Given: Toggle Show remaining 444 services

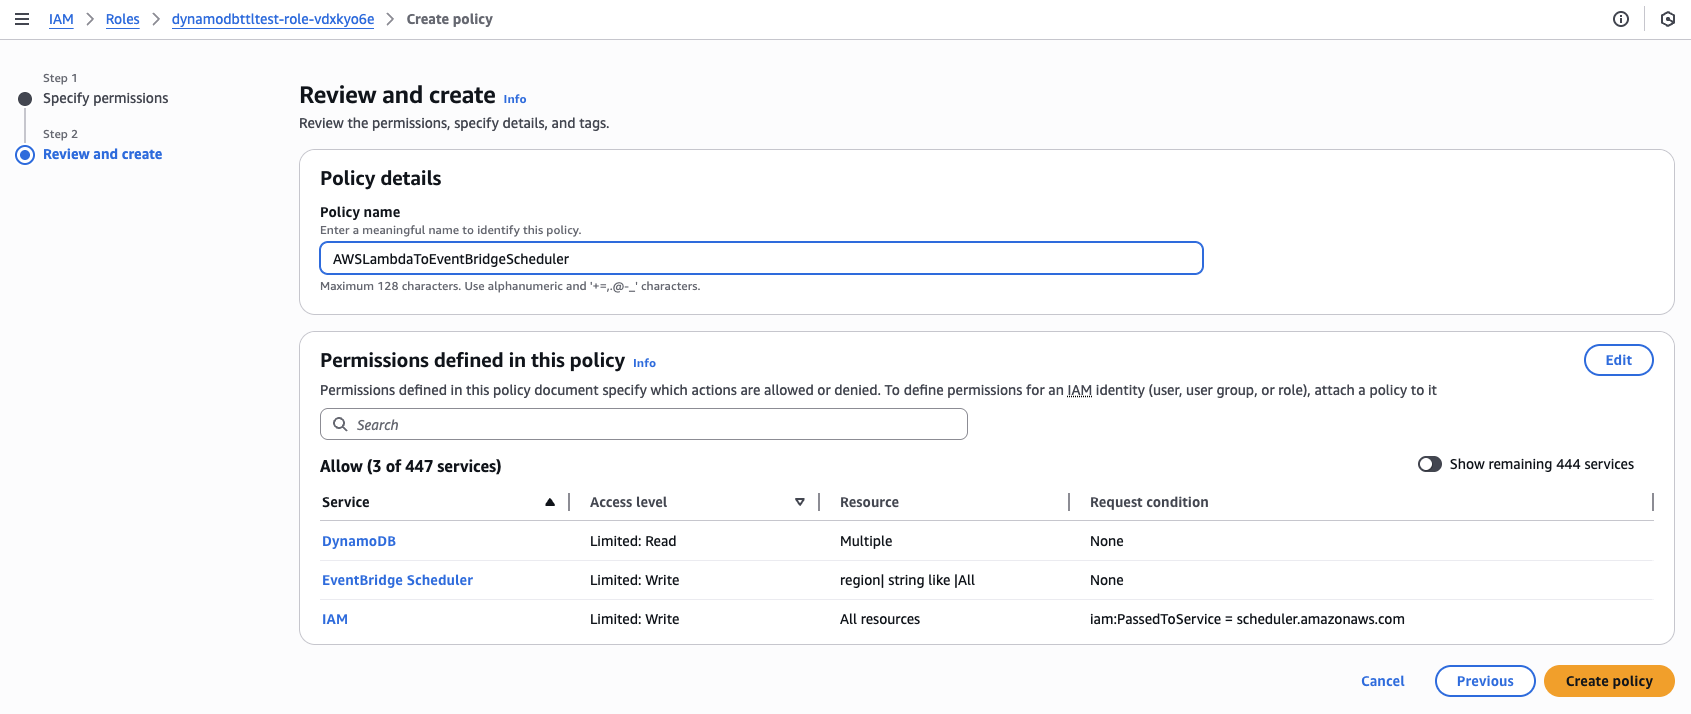Looking at the screenshot, I should 1430,464.
